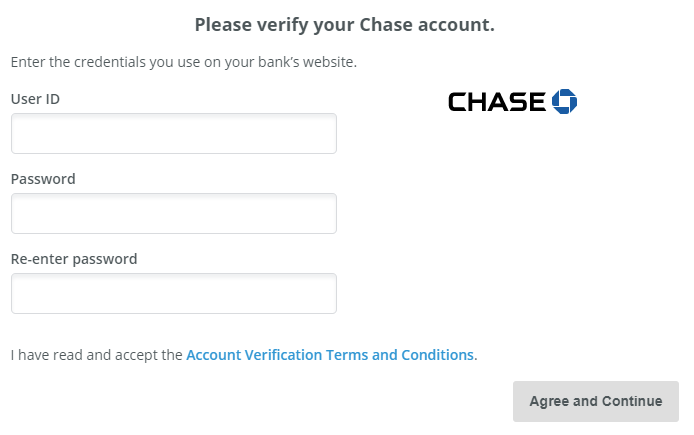The width and height of the screenshot is (694, 435).
Task: Click the 'Password' label above second field
Action: (43, 179)
